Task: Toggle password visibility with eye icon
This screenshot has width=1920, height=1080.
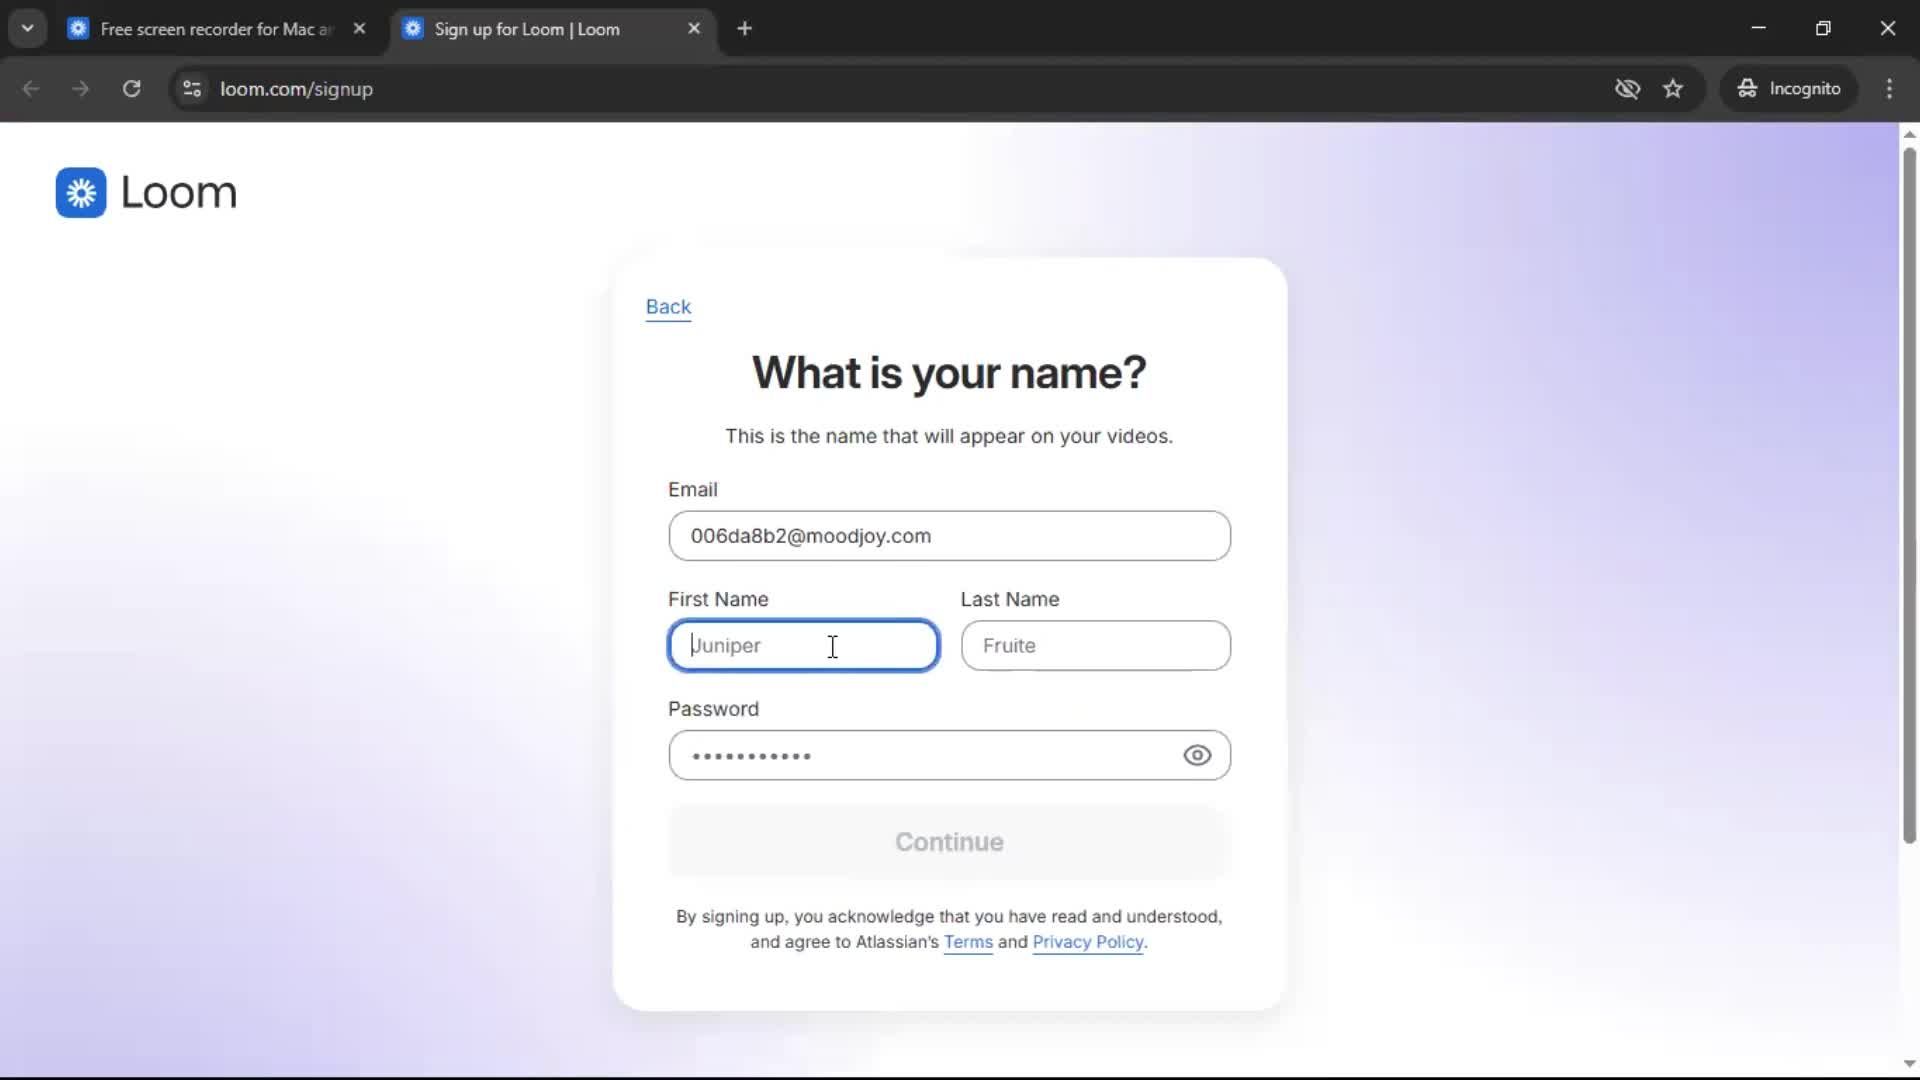Action: 1197,755
